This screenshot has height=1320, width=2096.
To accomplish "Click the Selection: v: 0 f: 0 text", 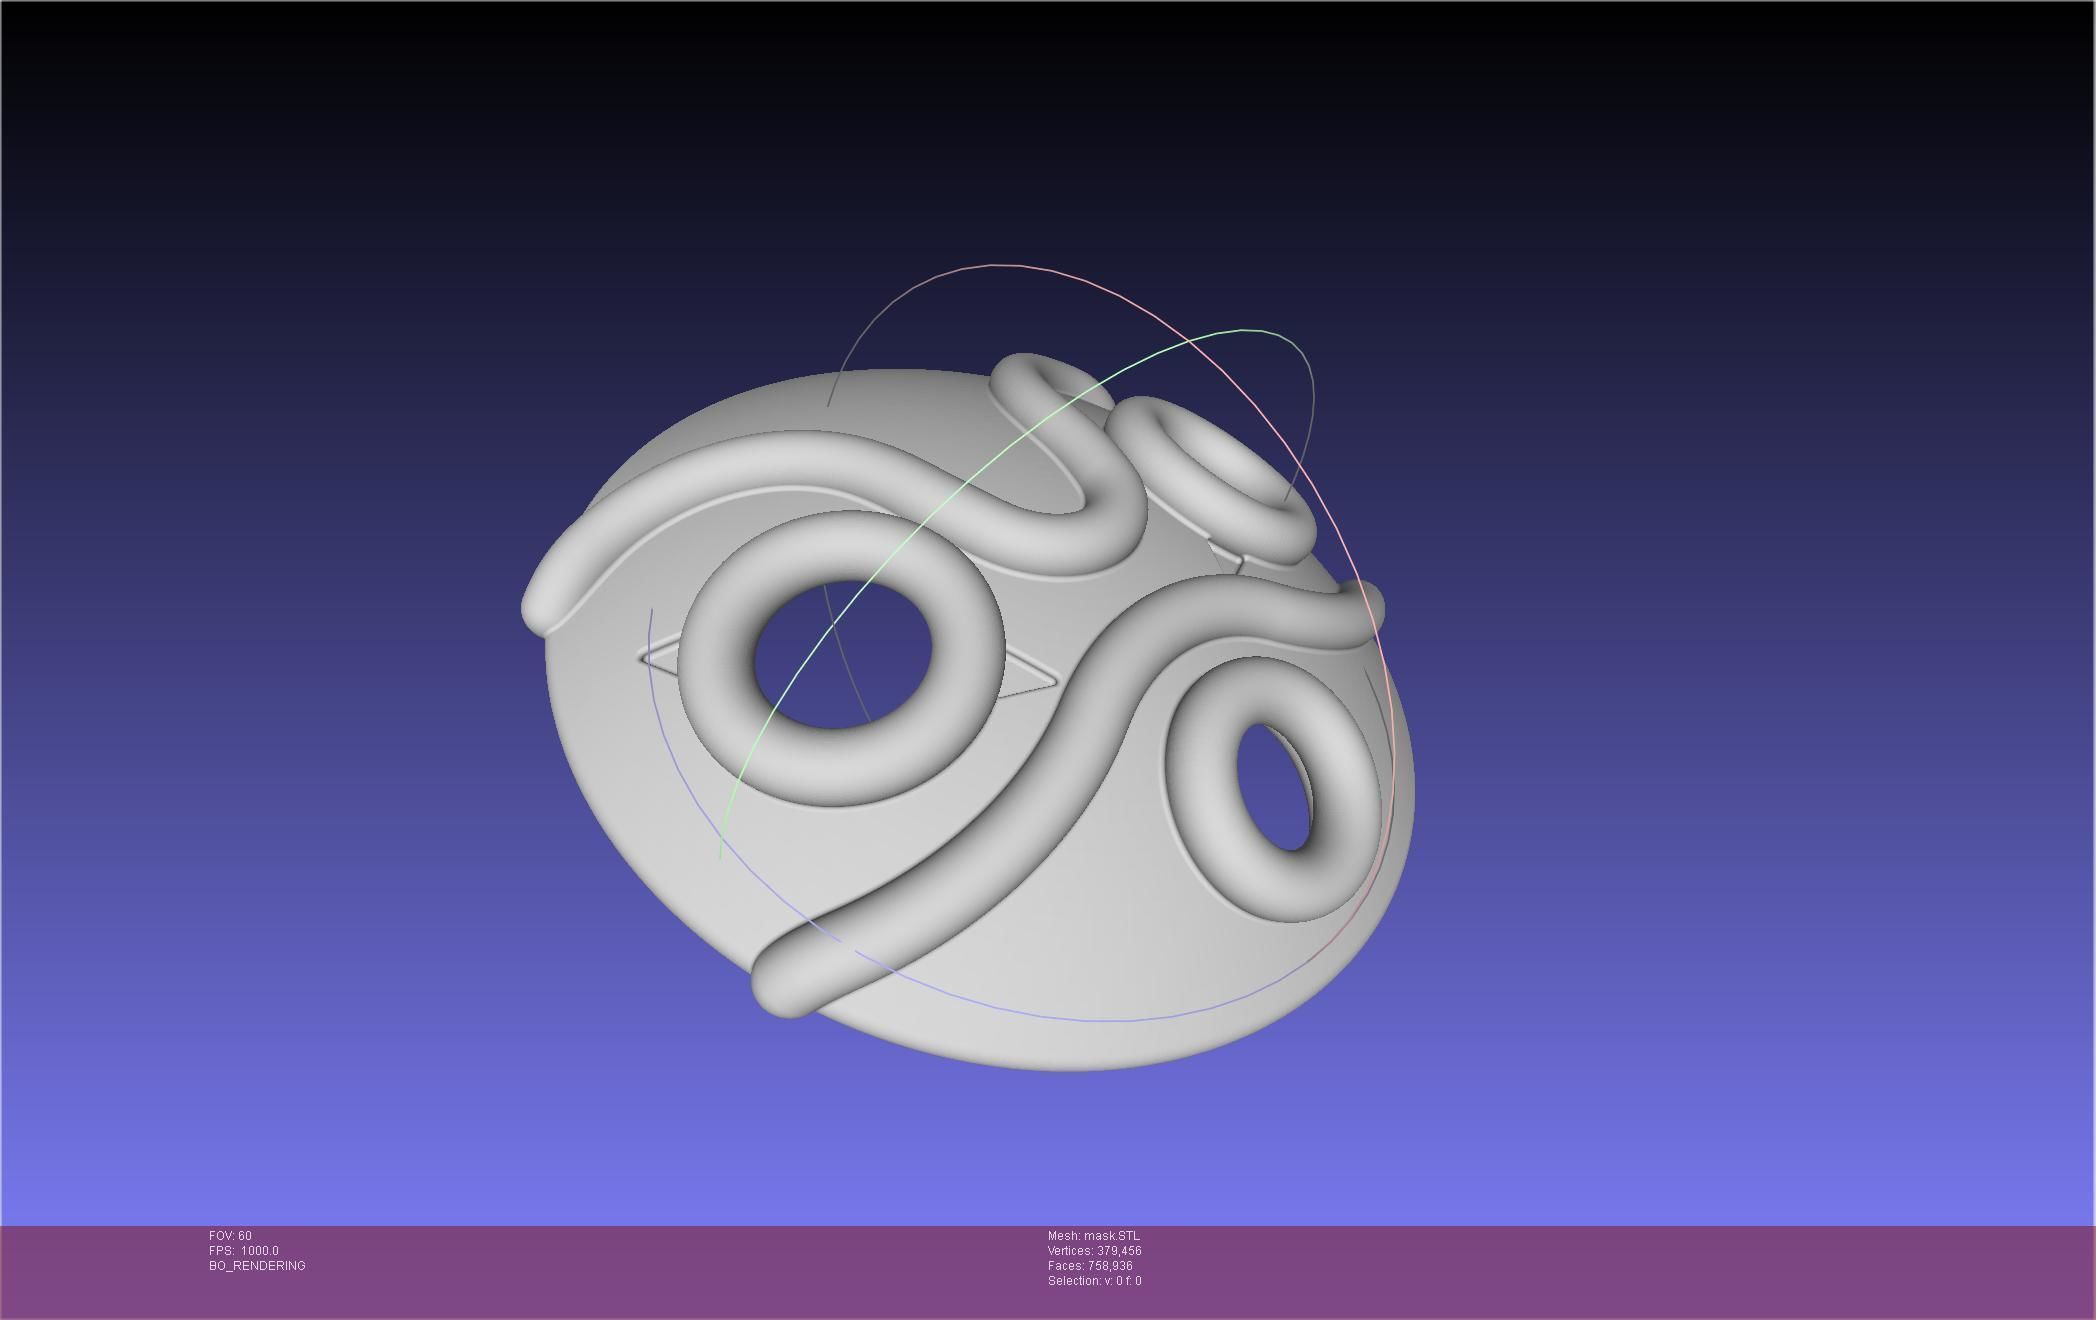I will click(x=1094, y=1281).
